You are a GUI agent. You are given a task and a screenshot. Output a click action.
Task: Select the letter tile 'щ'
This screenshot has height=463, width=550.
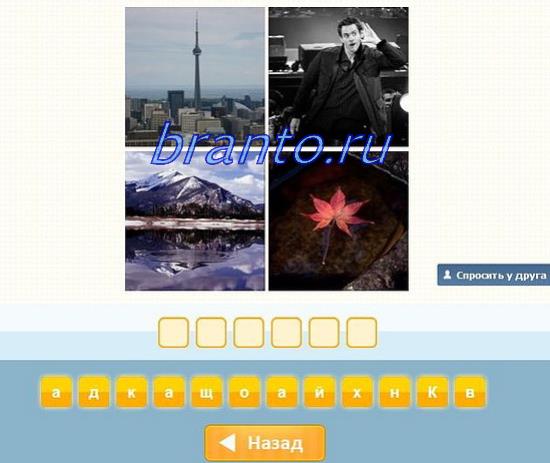coord(207,392)
